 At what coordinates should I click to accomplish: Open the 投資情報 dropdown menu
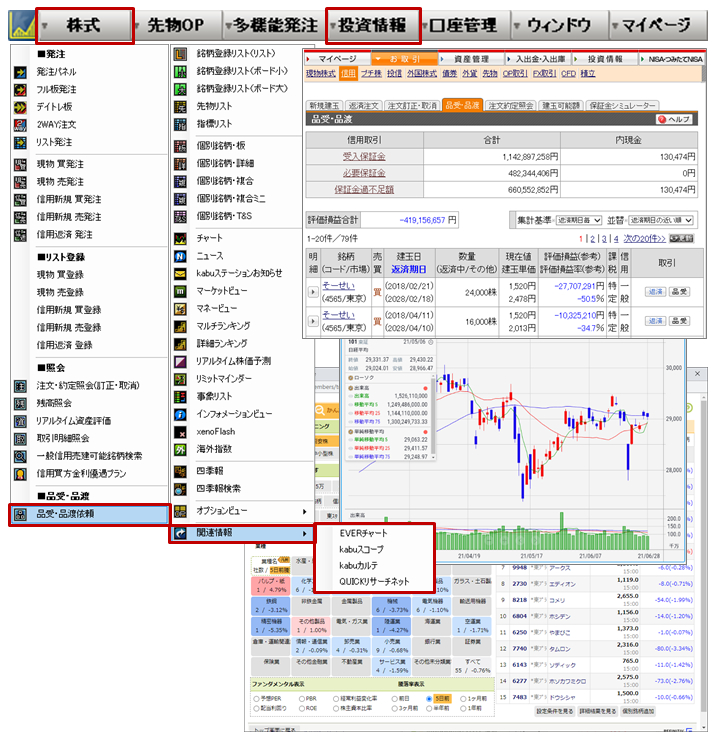tap(373, 25)
